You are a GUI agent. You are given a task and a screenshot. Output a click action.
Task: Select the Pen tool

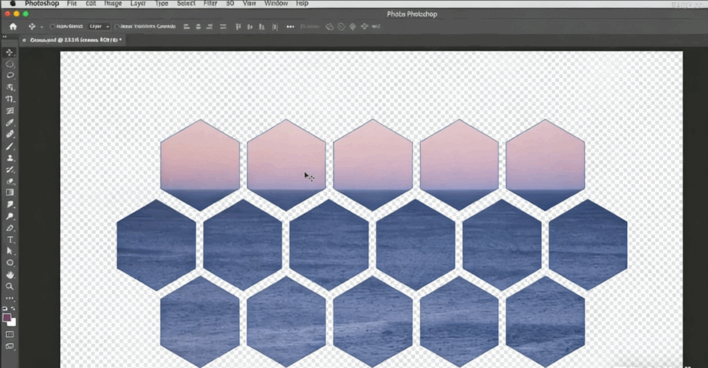pyautogui.click(x=9, y=228)
